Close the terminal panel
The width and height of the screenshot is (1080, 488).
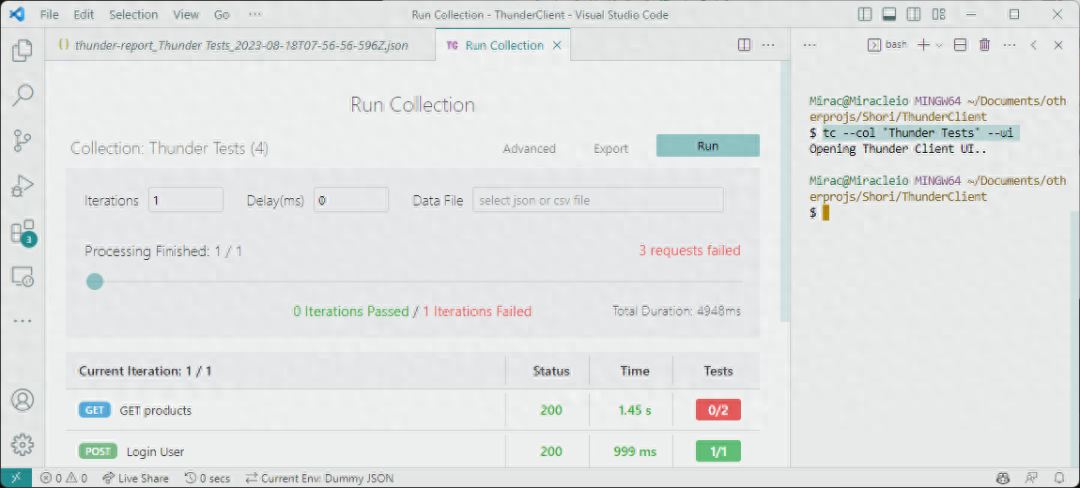[x=1059, y=45]
